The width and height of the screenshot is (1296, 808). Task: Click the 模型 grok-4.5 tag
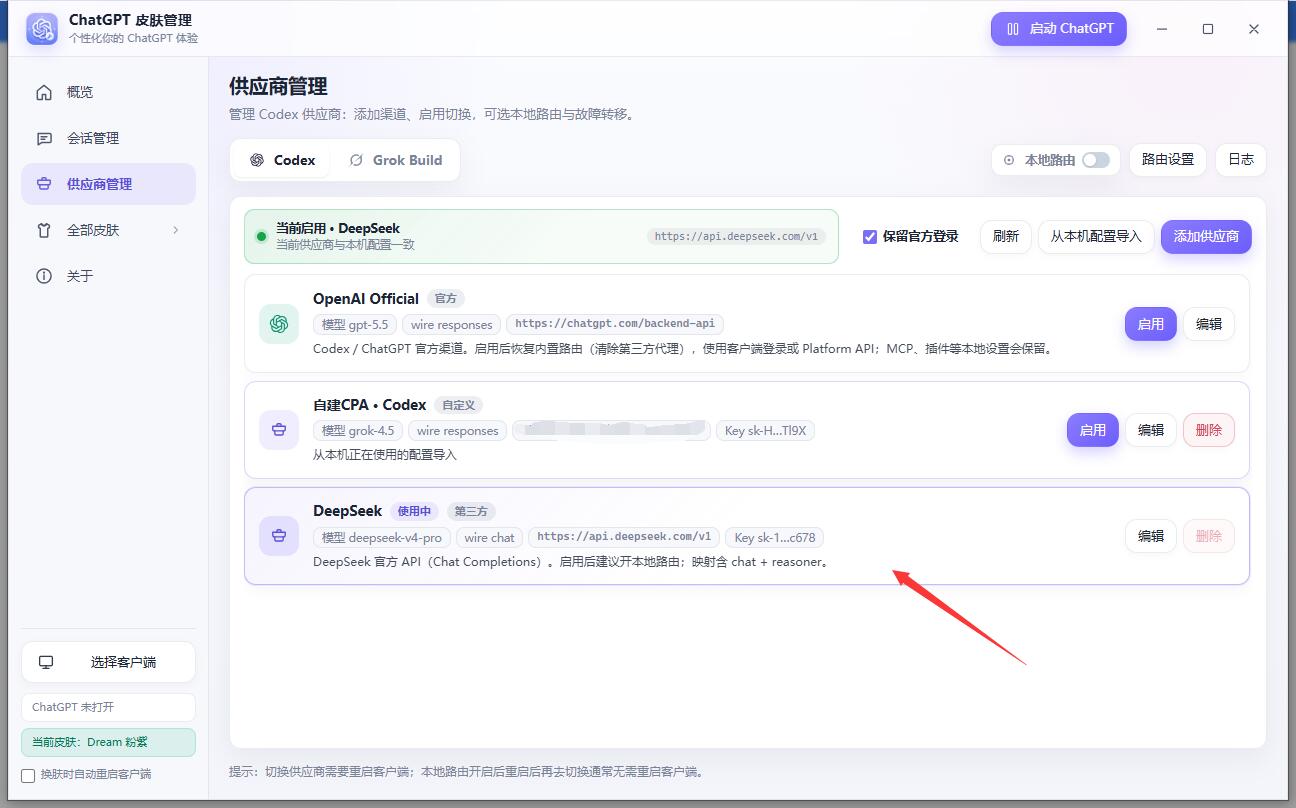pyautogui.click(x=358, y=431)
